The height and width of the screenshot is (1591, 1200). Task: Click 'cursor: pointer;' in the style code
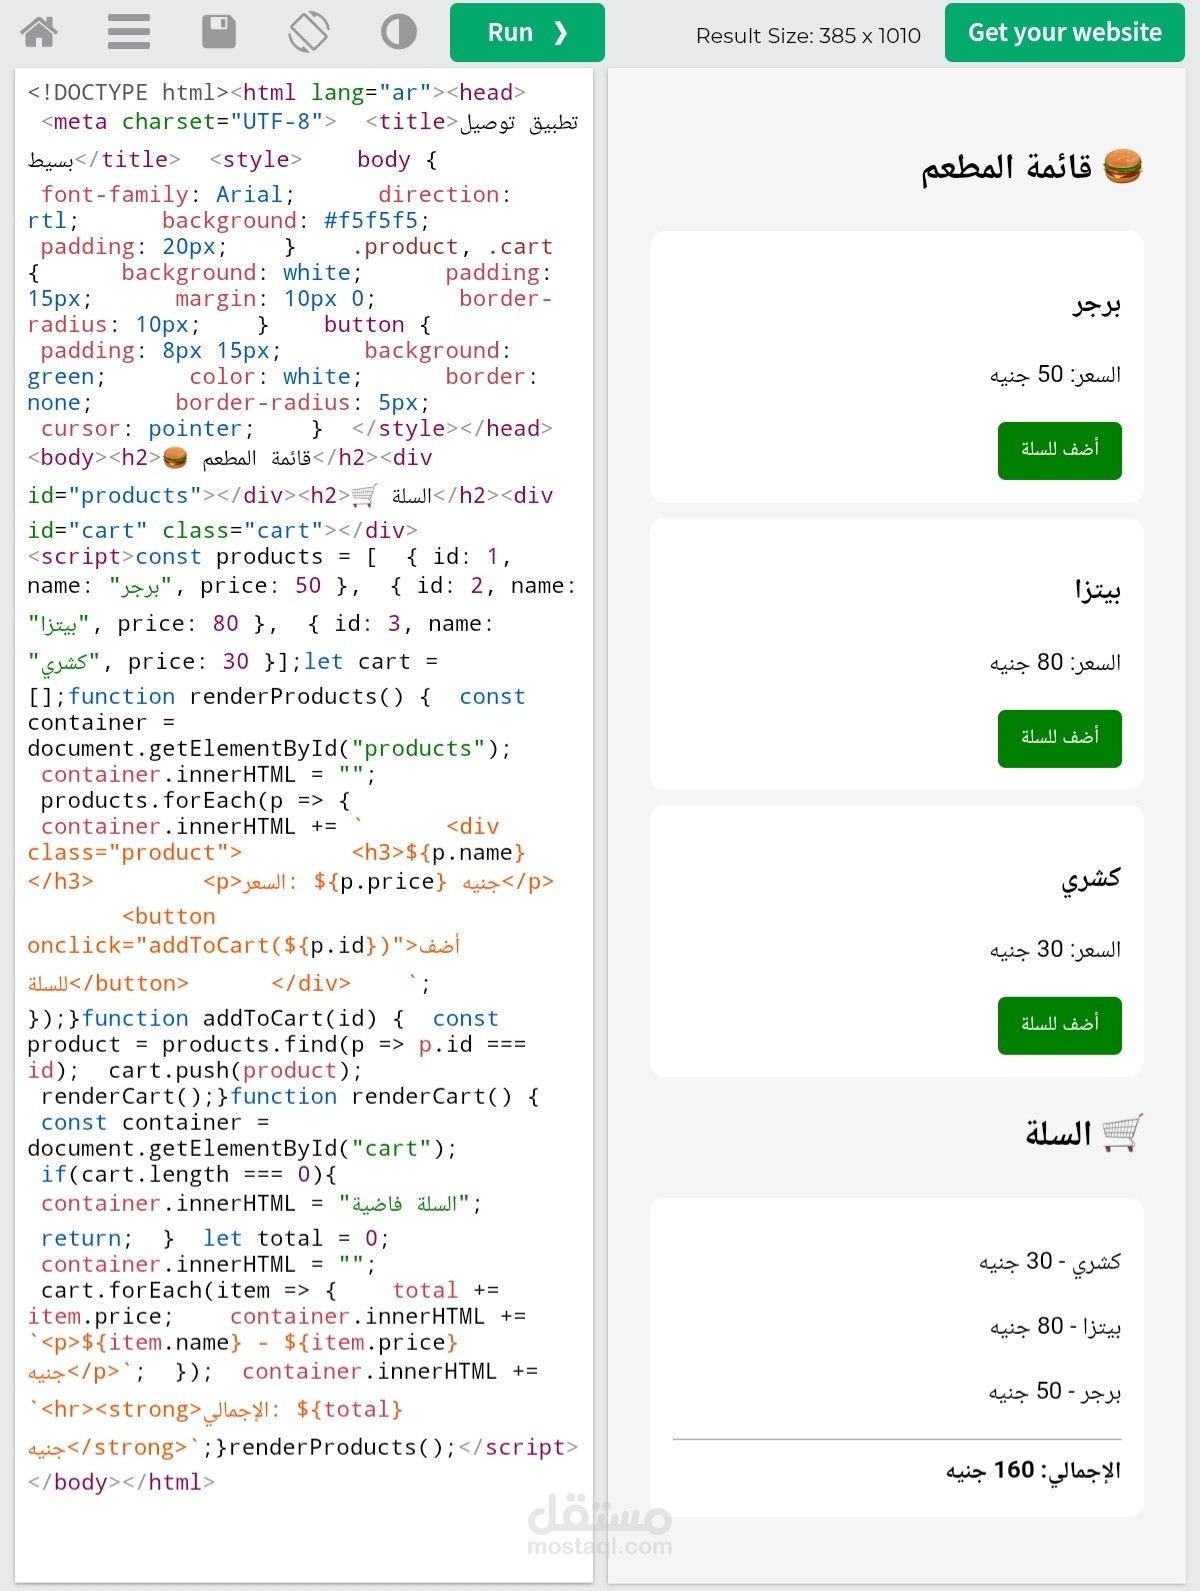tap(147, 428)
